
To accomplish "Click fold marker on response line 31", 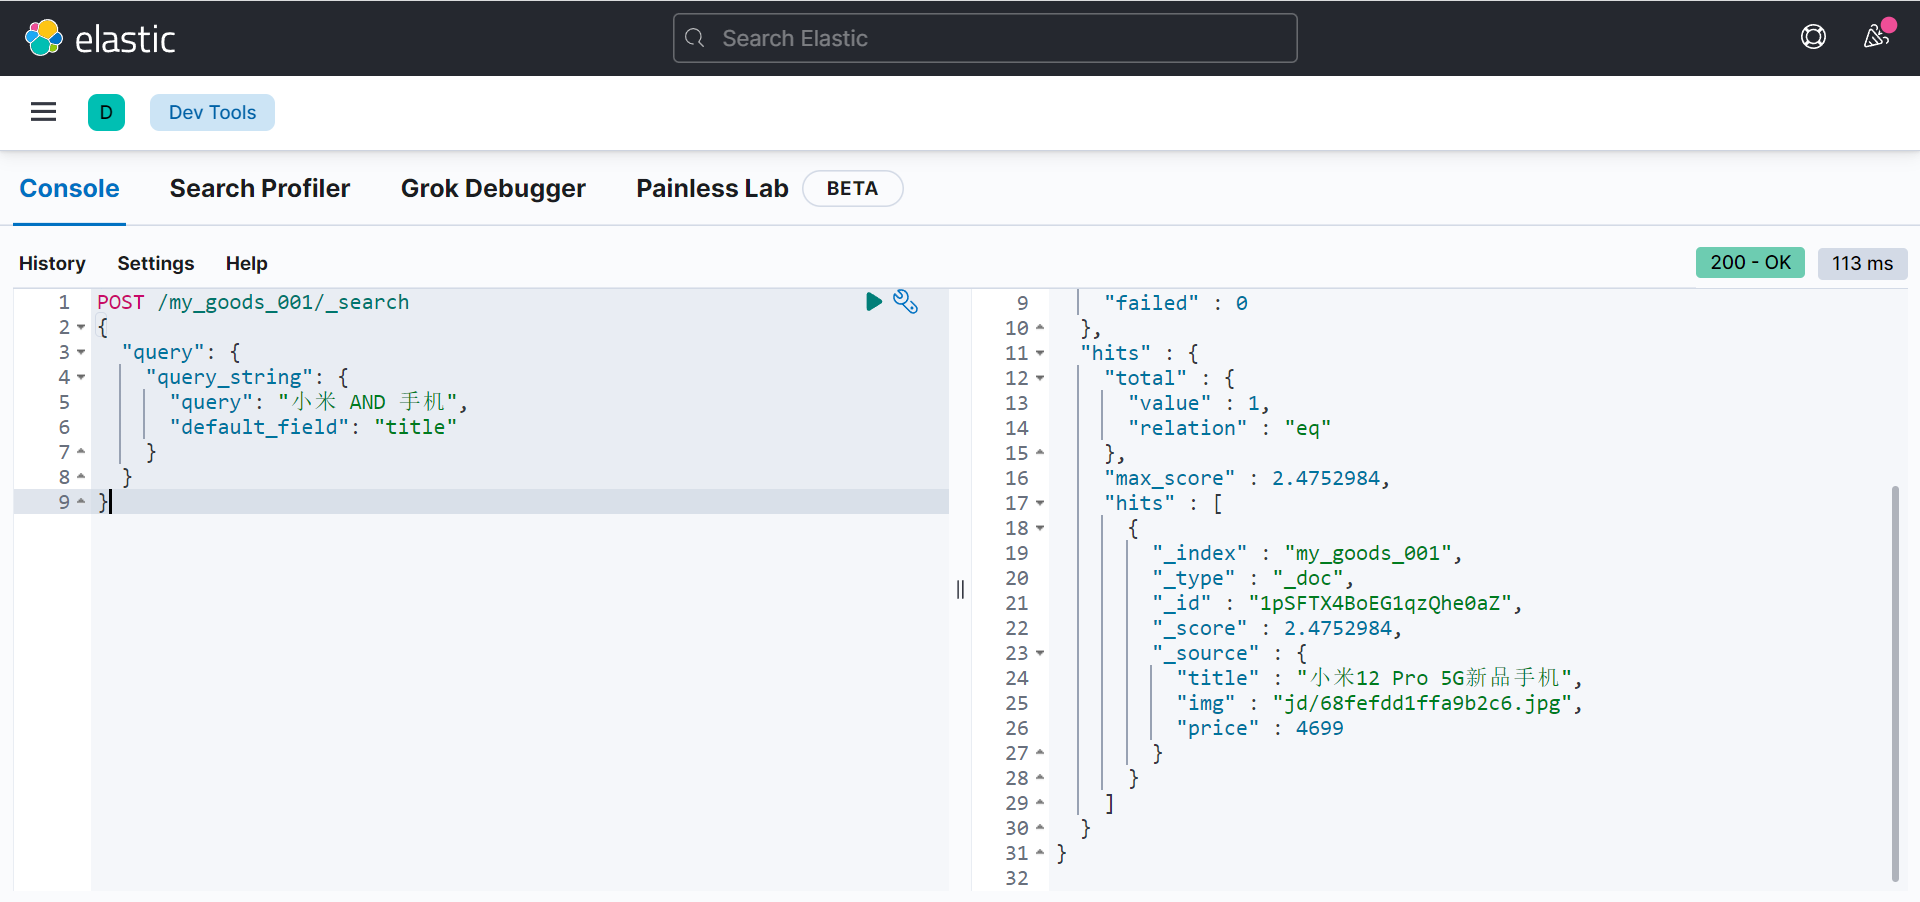I will (x=1040, y=853).
